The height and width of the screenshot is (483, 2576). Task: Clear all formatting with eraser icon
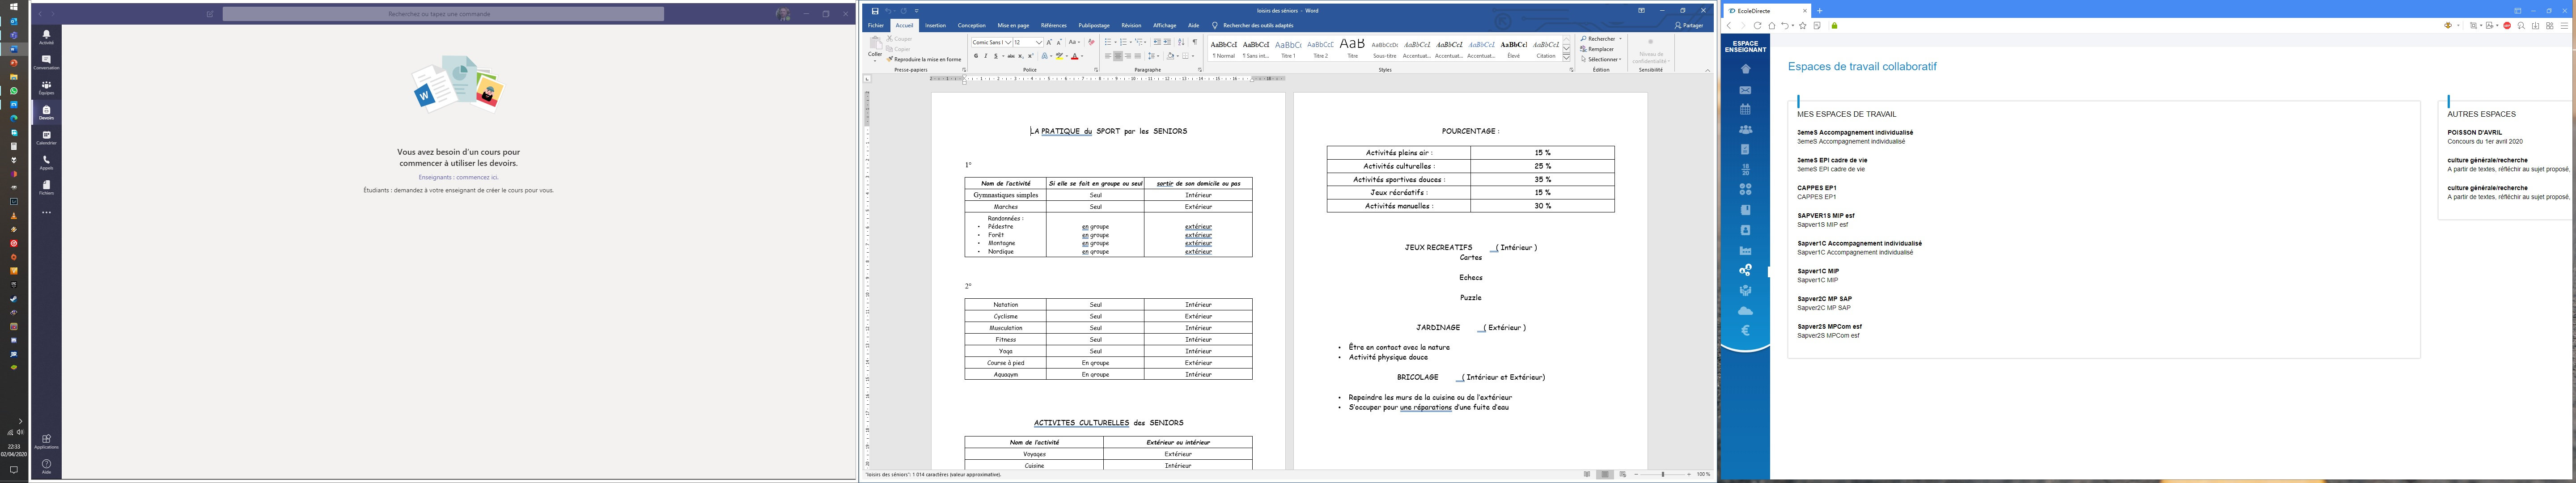1091,43
